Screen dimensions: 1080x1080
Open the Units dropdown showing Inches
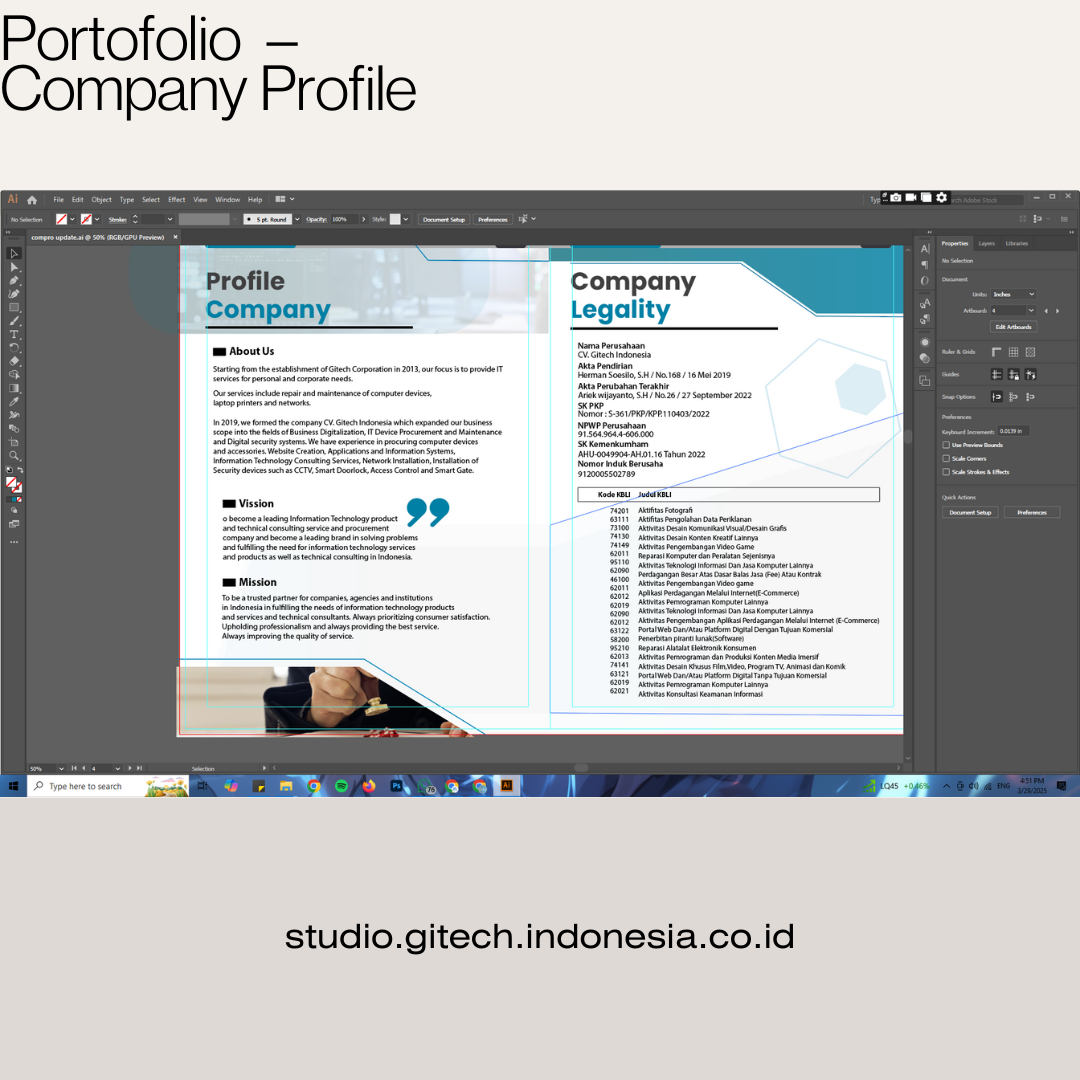tap(1013, 294)
